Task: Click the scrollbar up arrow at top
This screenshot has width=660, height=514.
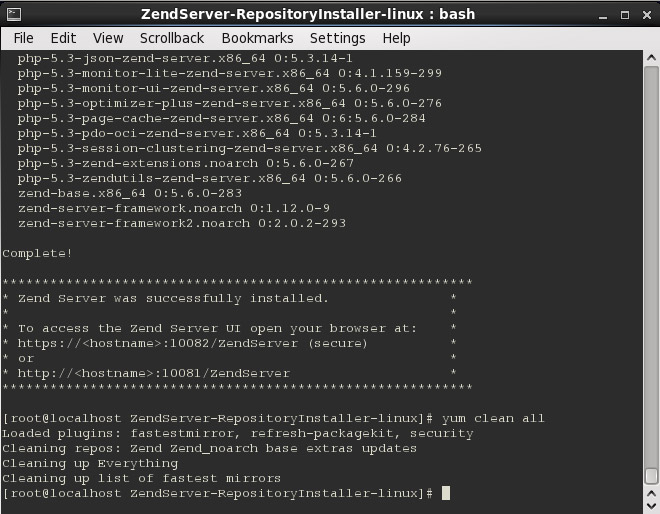Action: [651, 58]
